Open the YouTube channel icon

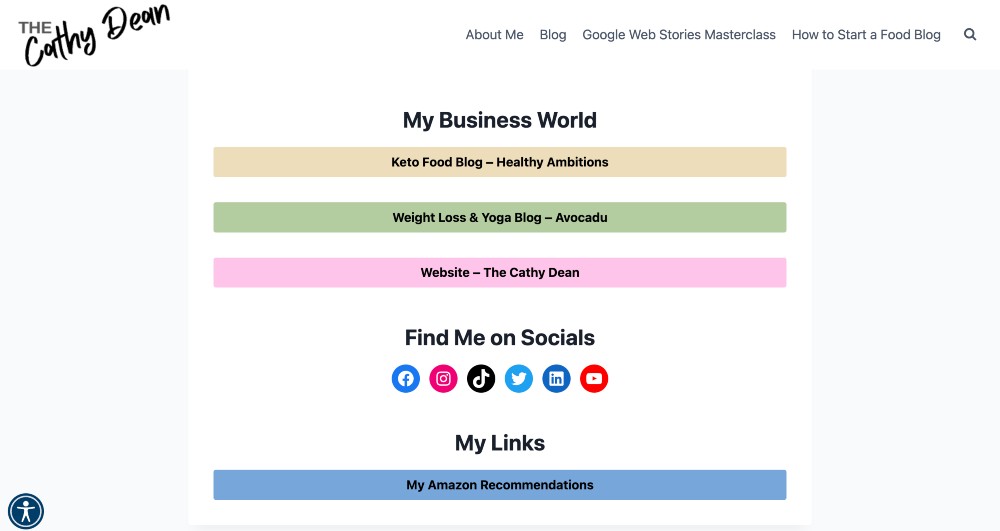(x=594, y=379)
